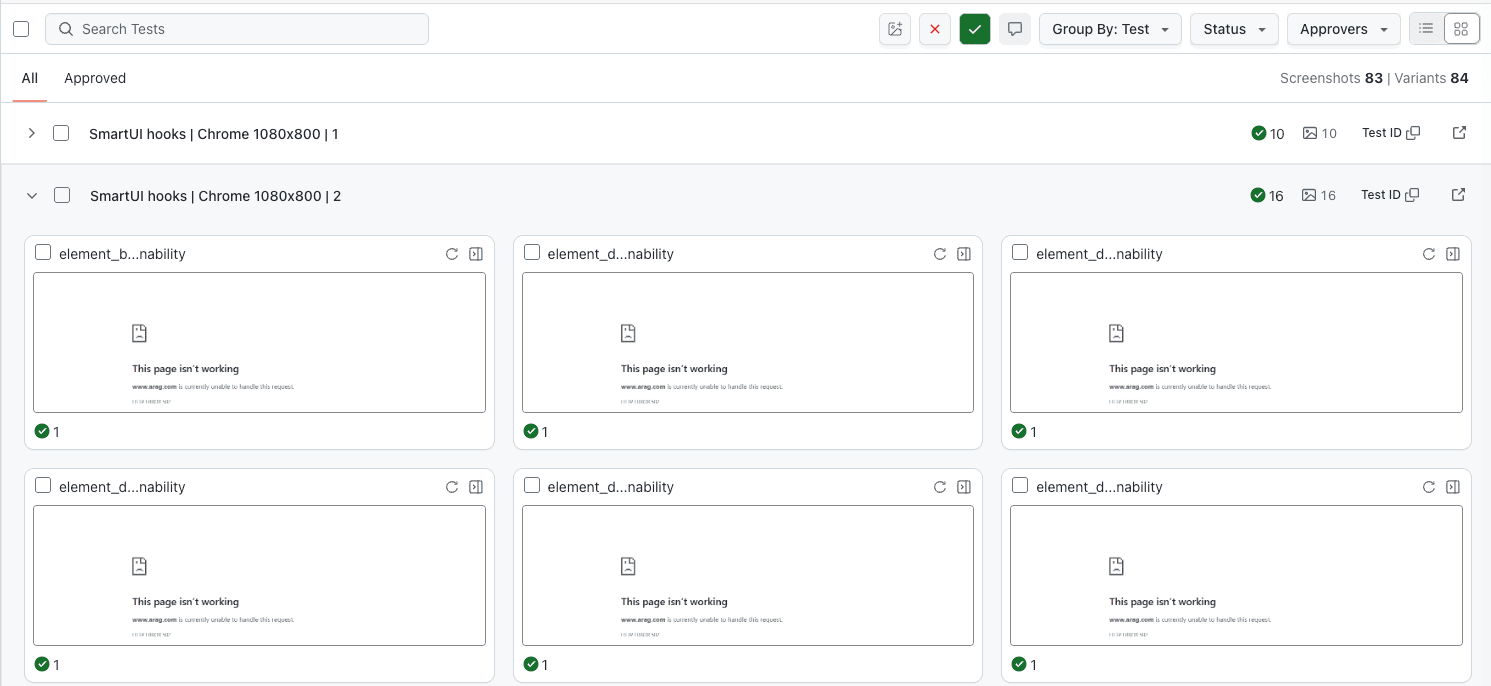This screenshot has height=686, width=1491.
Task: Open the Status filter dropdown
Action: click(1234, 29)
